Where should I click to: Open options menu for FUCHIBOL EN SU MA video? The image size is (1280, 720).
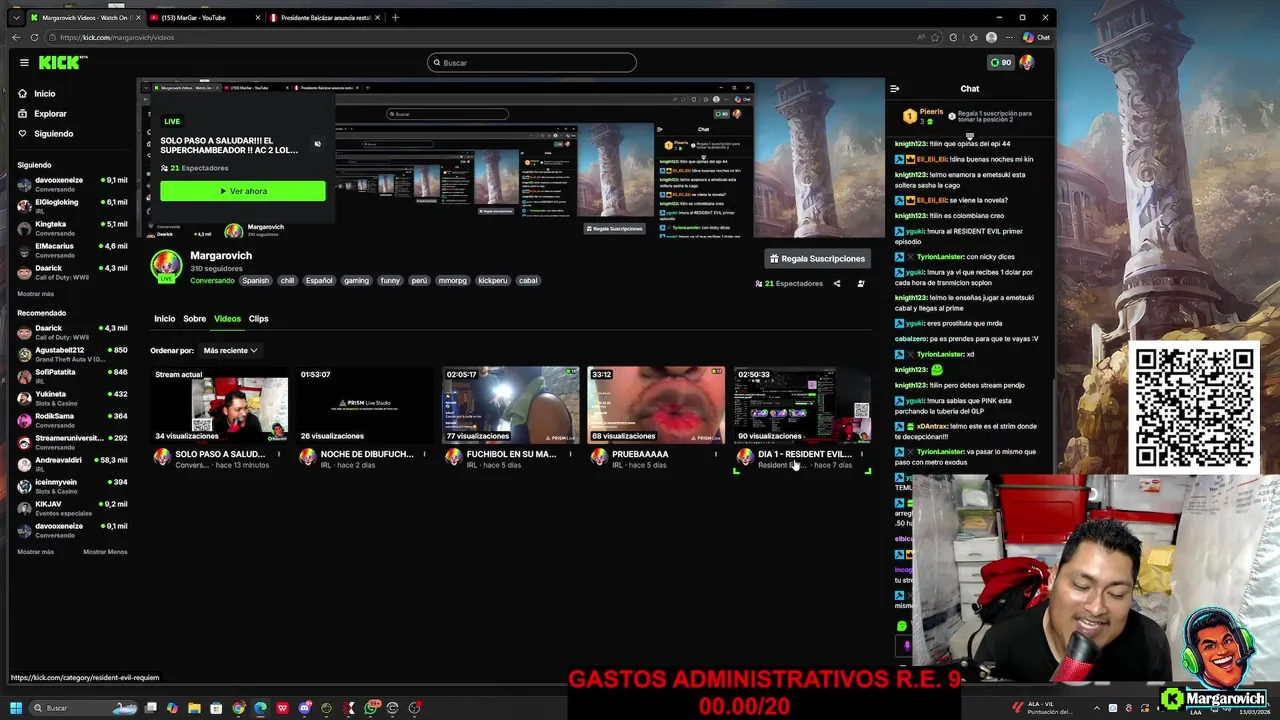pyautogui.click(x=570, y=455)
